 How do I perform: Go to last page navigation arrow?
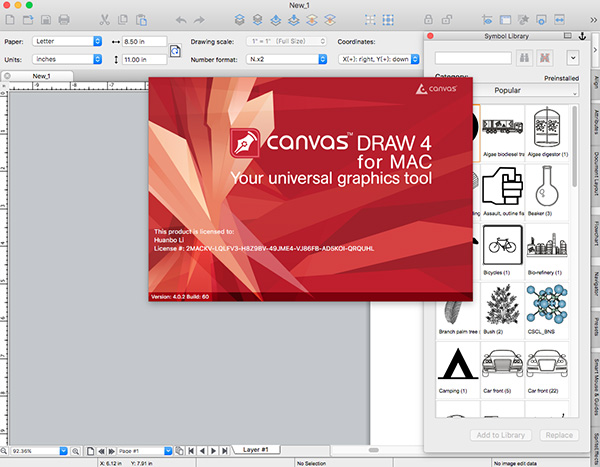[225, 451]
